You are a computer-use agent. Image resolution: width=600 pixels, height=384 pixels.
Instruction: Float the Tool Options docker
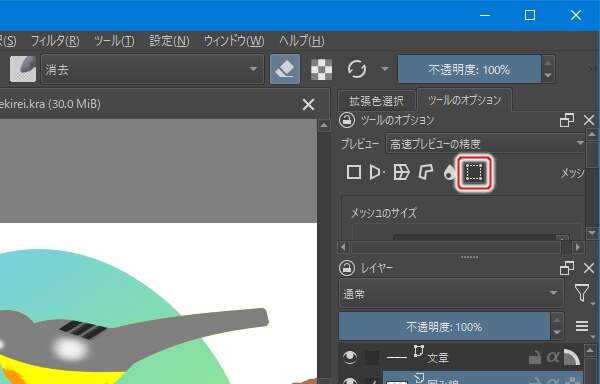click(x=567, y=120)
